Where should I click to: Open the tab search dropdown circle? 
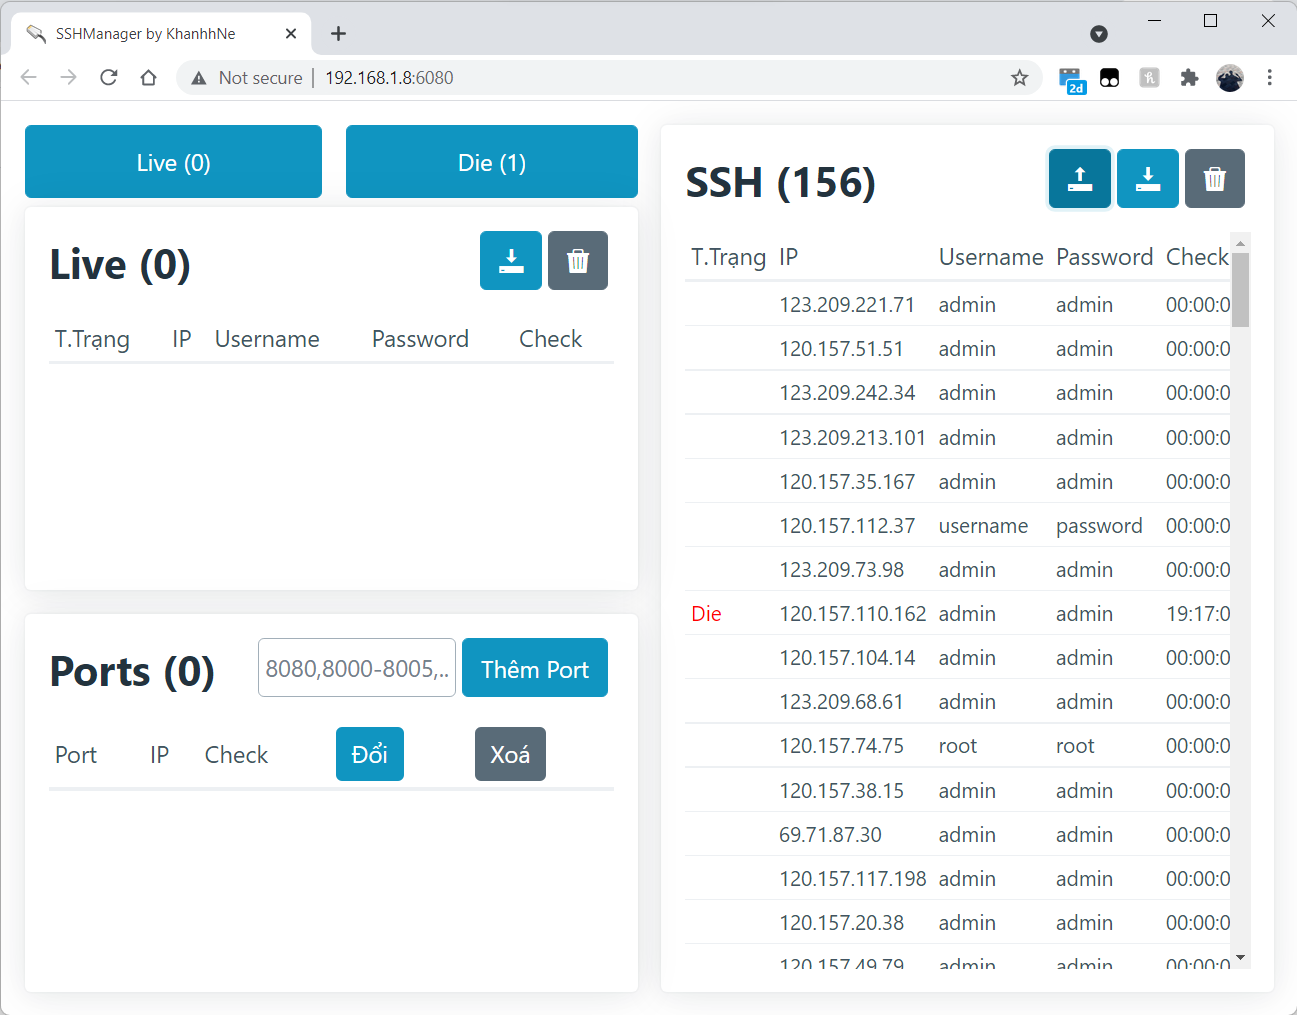point(1099,34)
